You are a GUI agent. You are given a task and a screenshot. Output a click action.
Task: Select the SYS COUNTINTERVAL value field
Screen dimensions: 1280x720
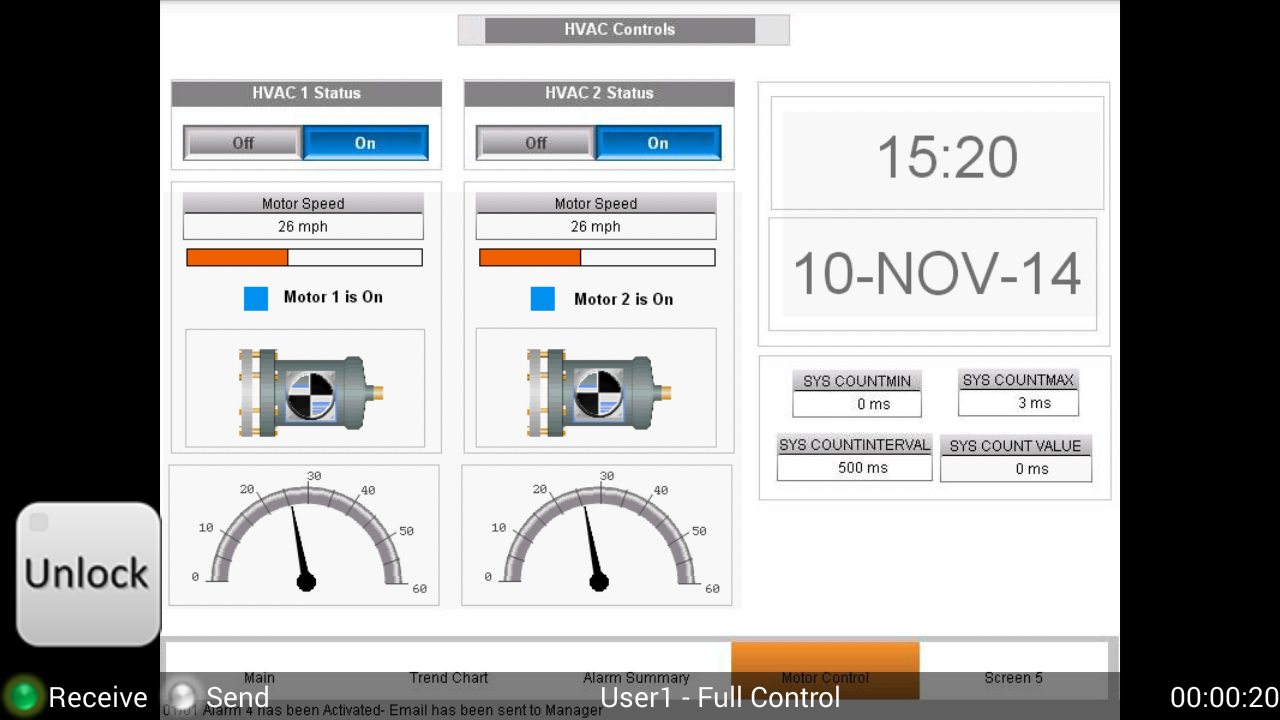coord(854,467)
